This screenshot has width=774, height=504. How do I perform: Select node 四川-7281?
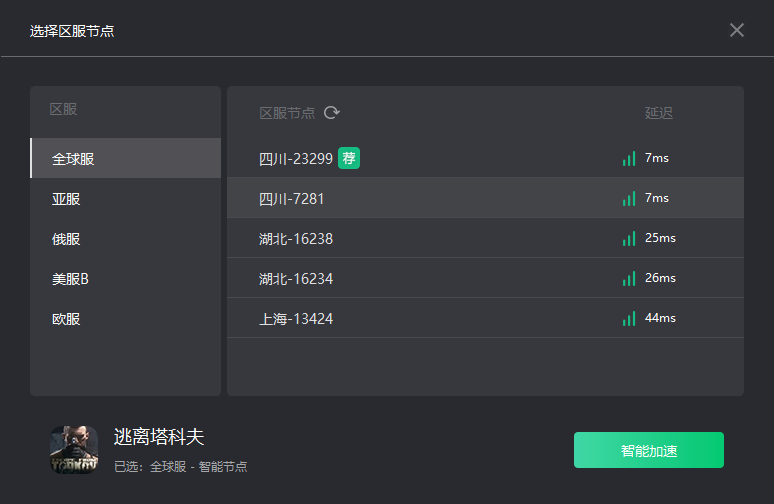click(x=291, y=198)
